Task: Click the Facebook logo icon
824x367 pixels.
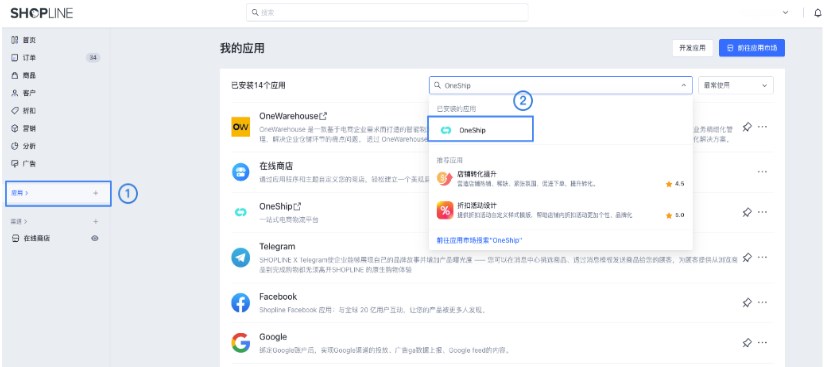Action: pos(241,303)
